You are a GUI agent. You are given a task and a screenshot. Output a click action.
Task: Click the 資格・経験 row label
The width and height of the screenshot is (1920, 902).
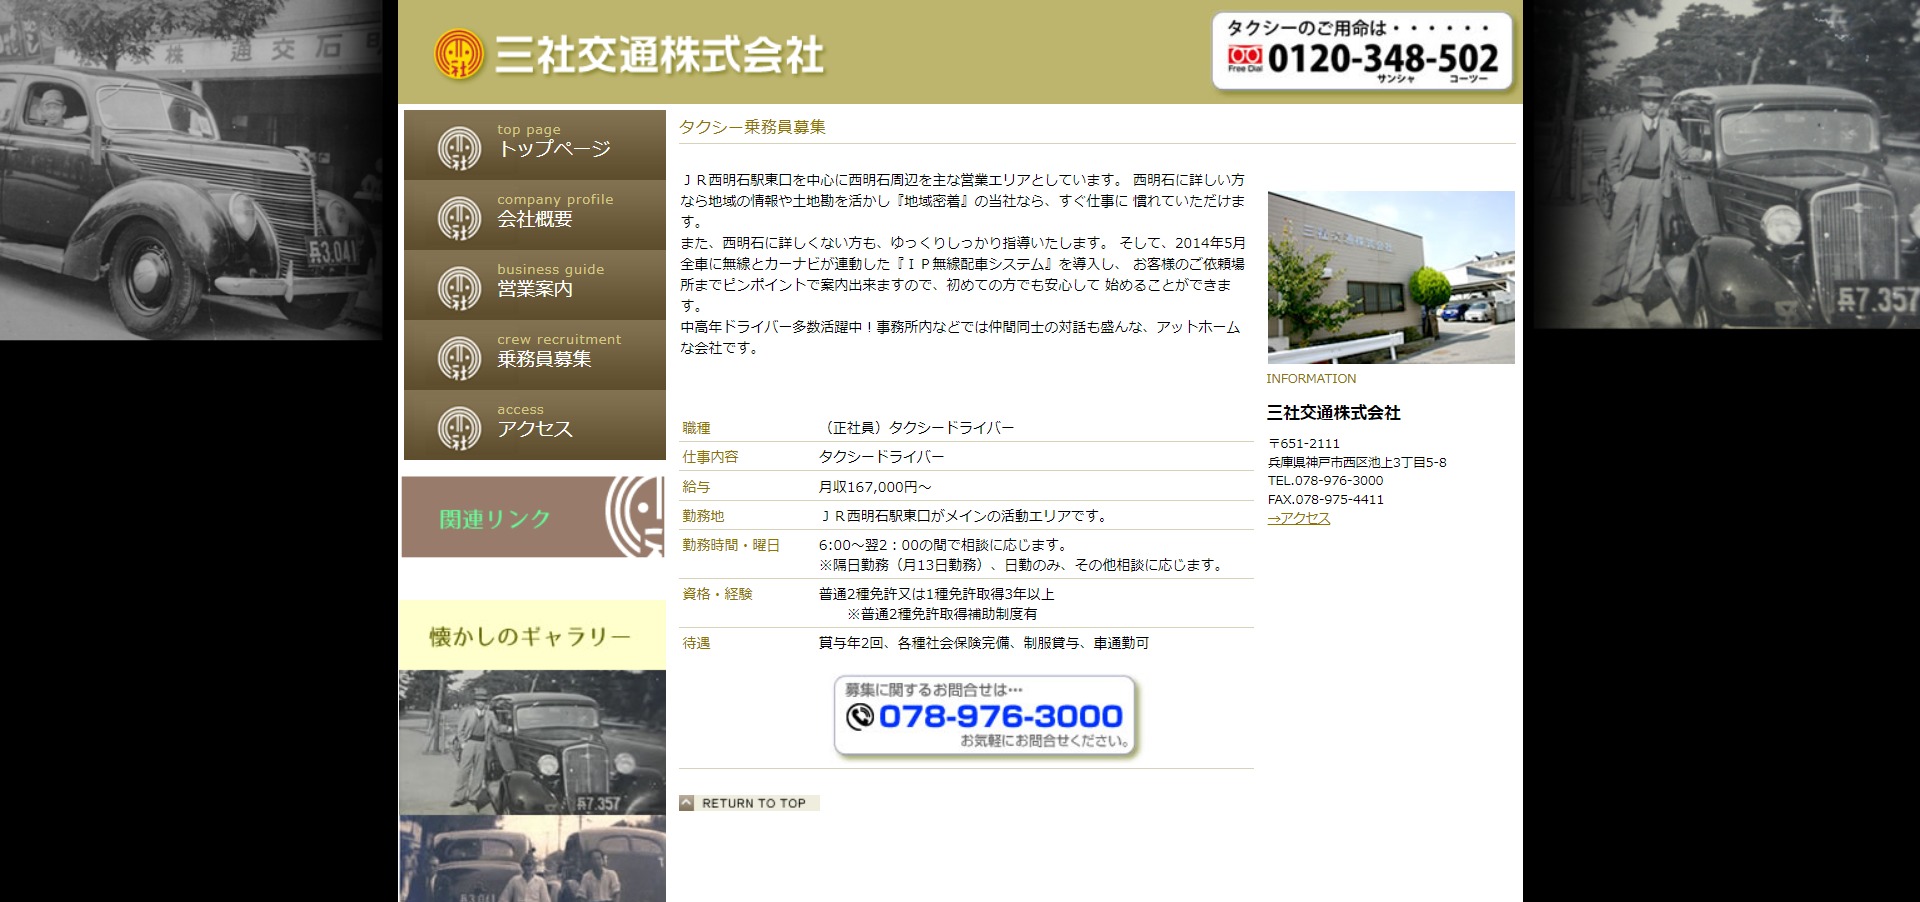717,594
